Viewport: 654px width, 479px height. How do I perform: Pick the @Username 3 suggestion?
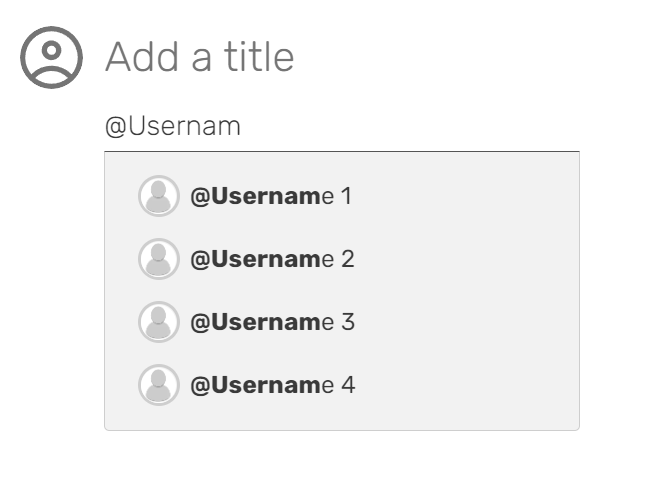272,322
